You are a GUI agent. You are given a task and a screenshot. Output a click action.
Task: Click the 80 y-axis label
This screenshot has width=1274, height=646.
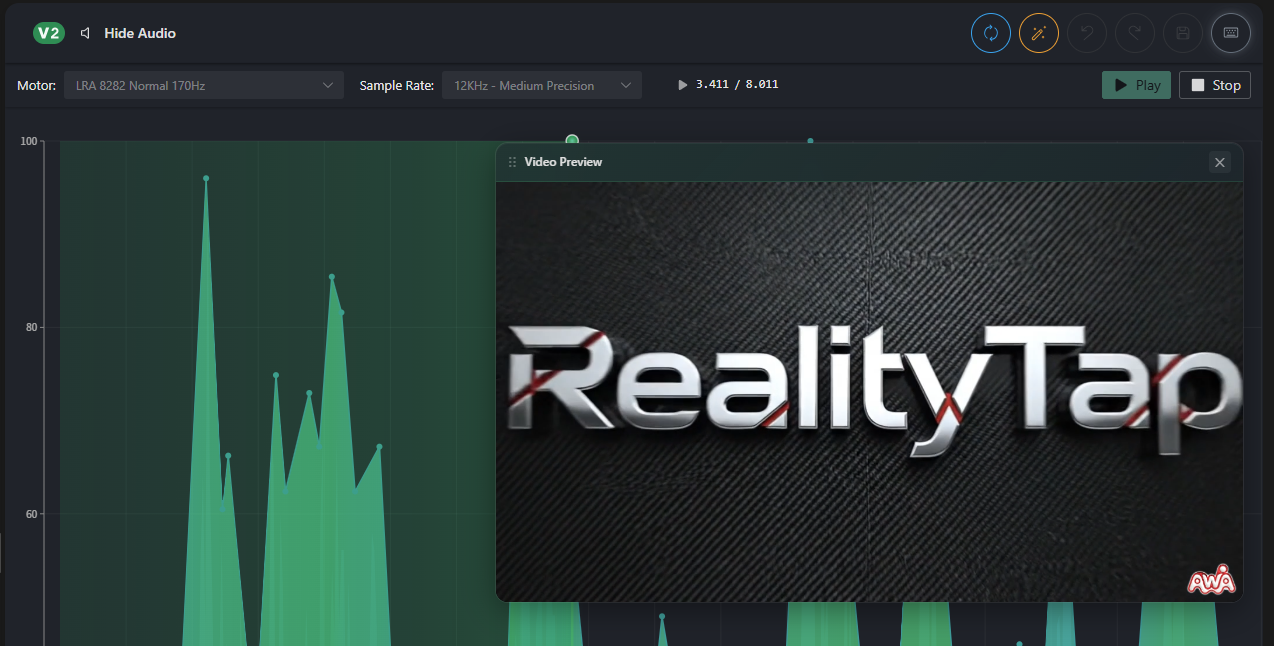[30, 327]
